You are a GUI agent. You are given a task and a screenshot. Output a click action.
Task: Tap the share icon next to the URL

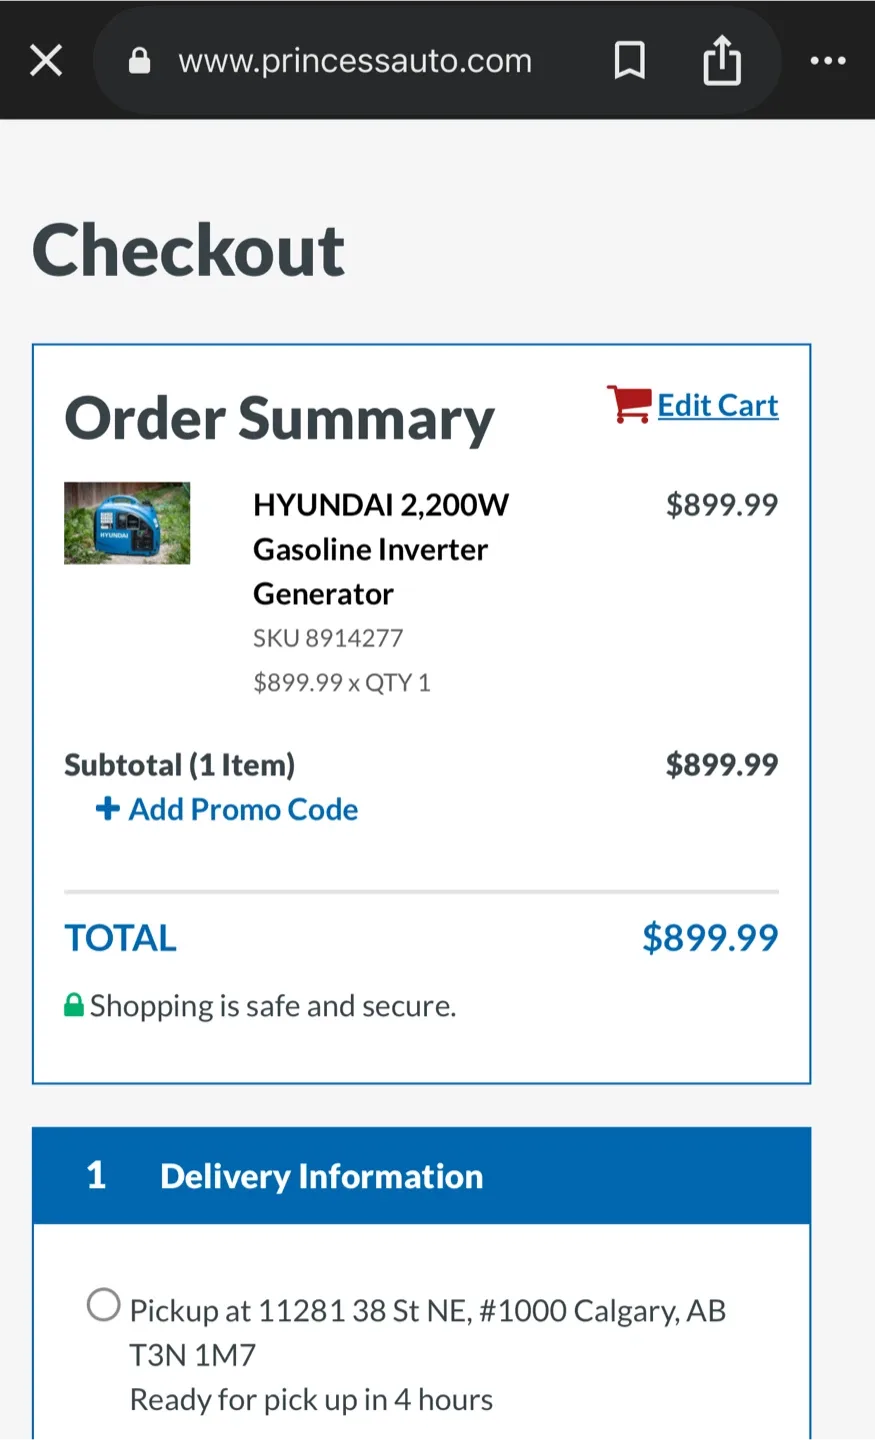pos(722,60)
